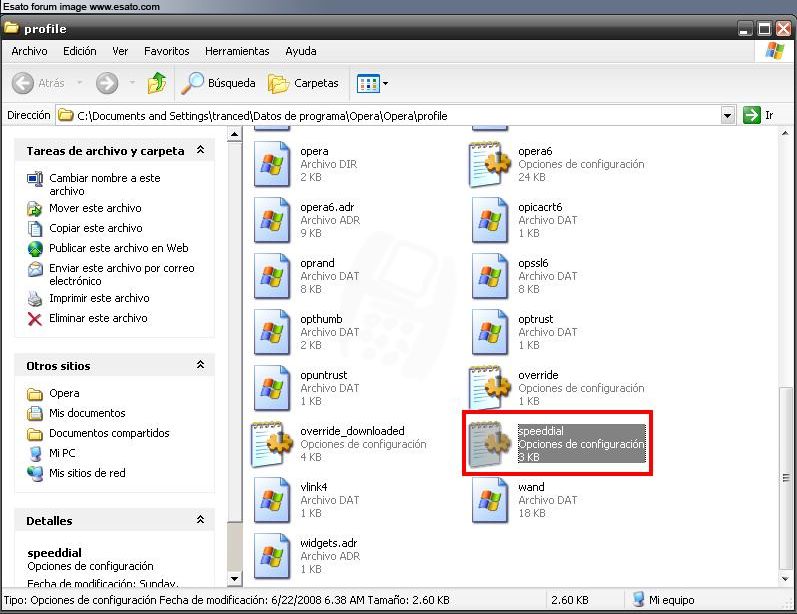The width and height of the screenshot is (797, 614).
Task: Open Mis documentos link
Action: coord(87,413)
